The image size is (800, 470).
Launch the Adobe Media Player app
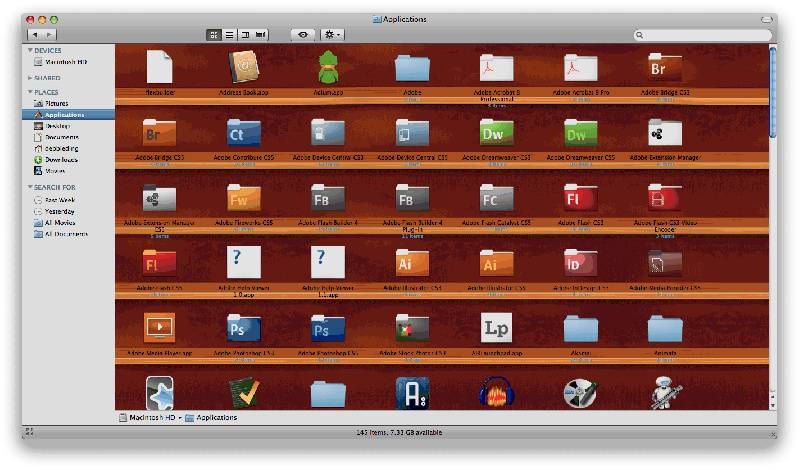(160, 328)
